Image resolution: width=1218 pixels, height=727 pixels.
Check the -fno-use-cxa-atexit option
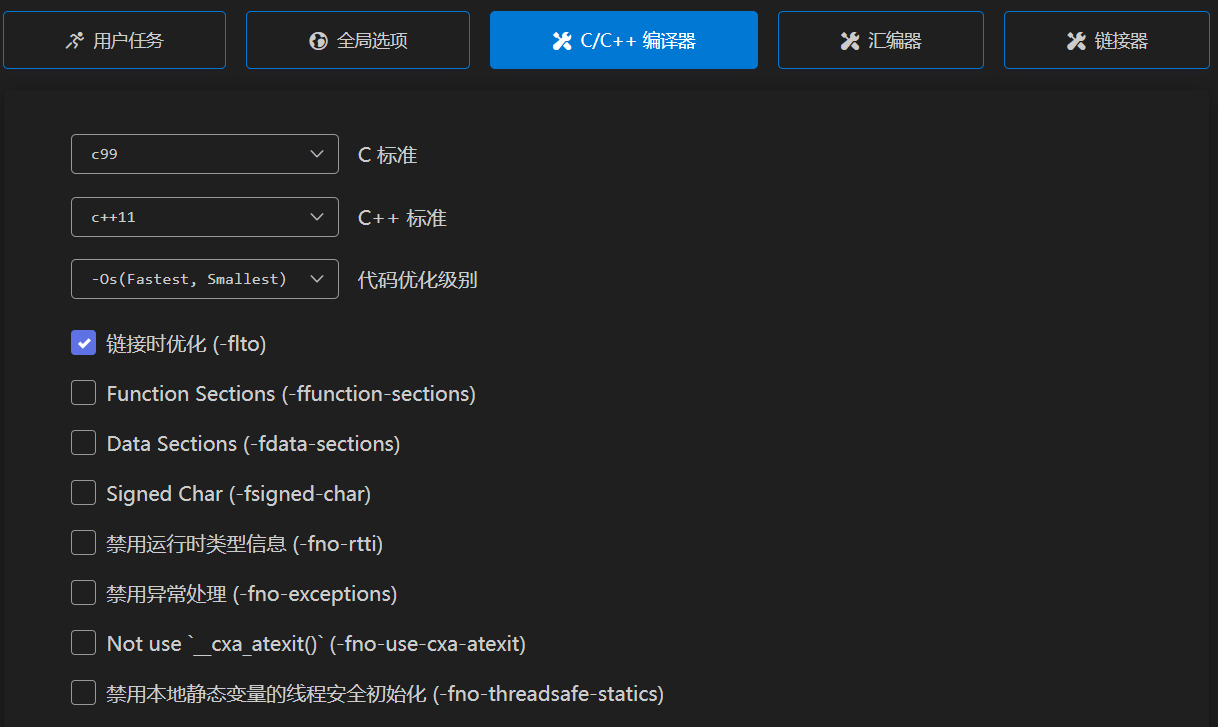coord(84,643)
